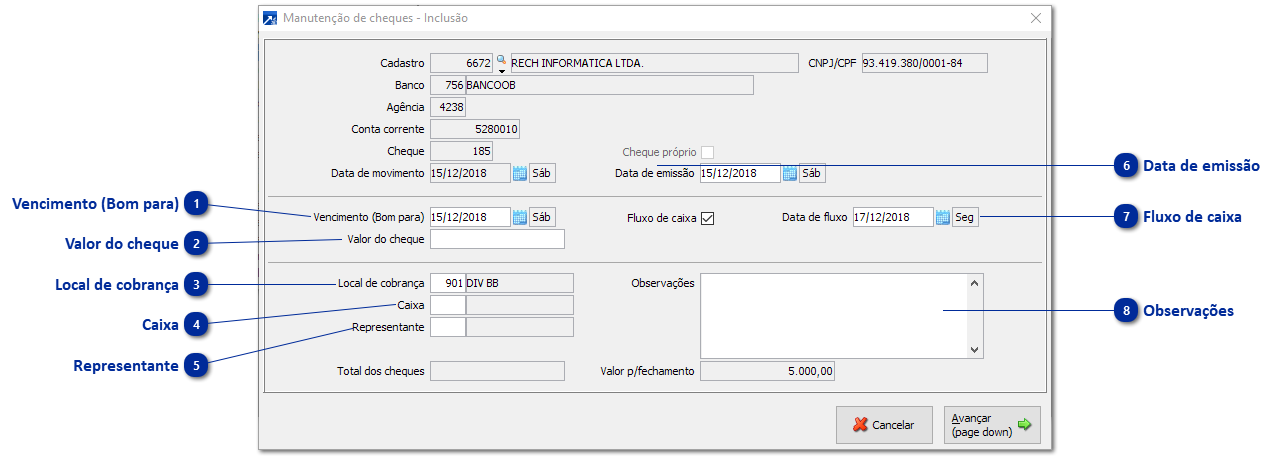The width and height of the screenshot is (1276, 461).
Task: Open calendar for Vencimento (Bom para)
Action: point(520,217)
